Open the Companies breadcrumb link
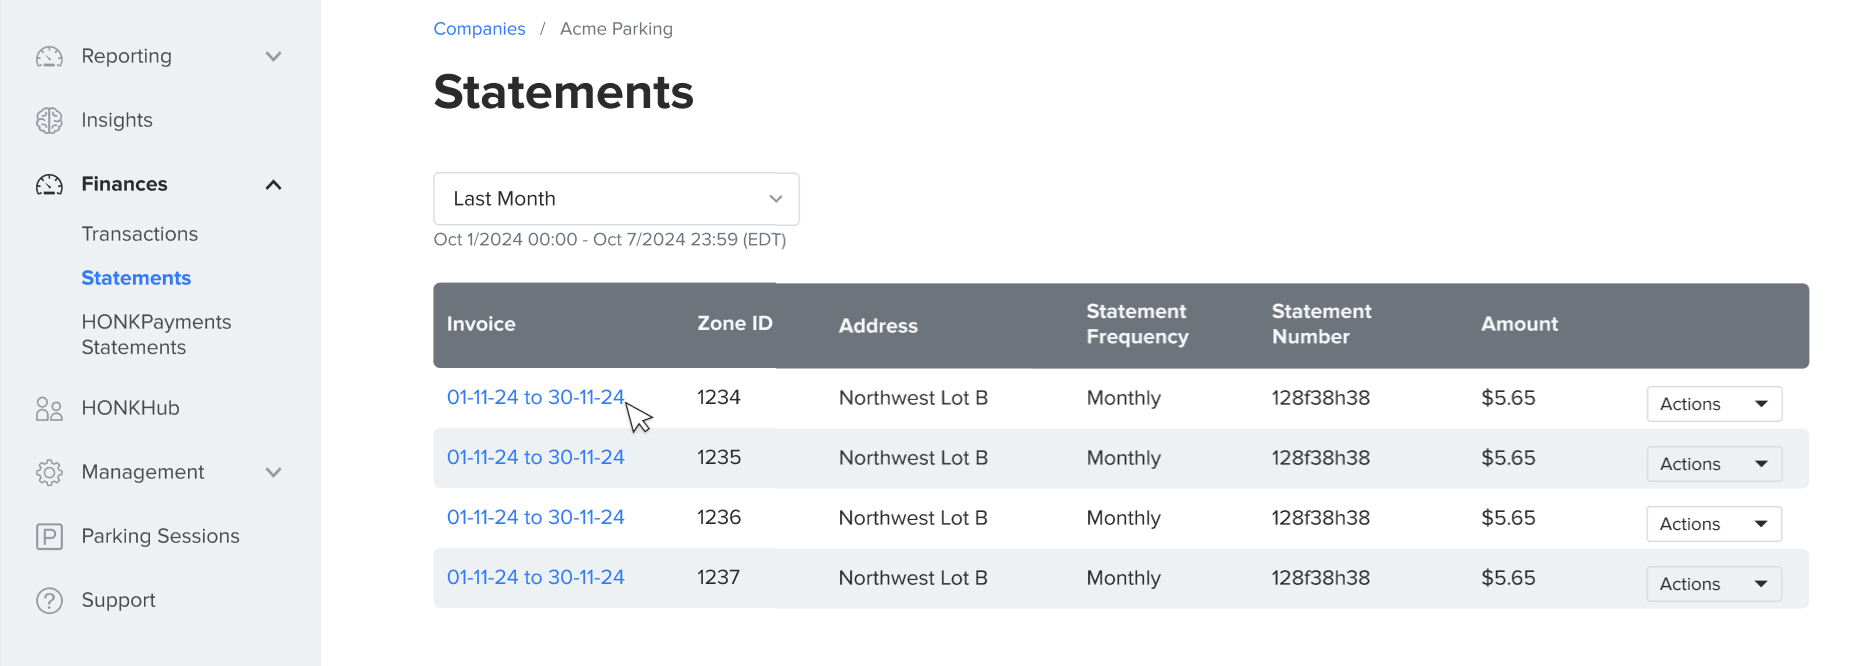 pos(479,28)
